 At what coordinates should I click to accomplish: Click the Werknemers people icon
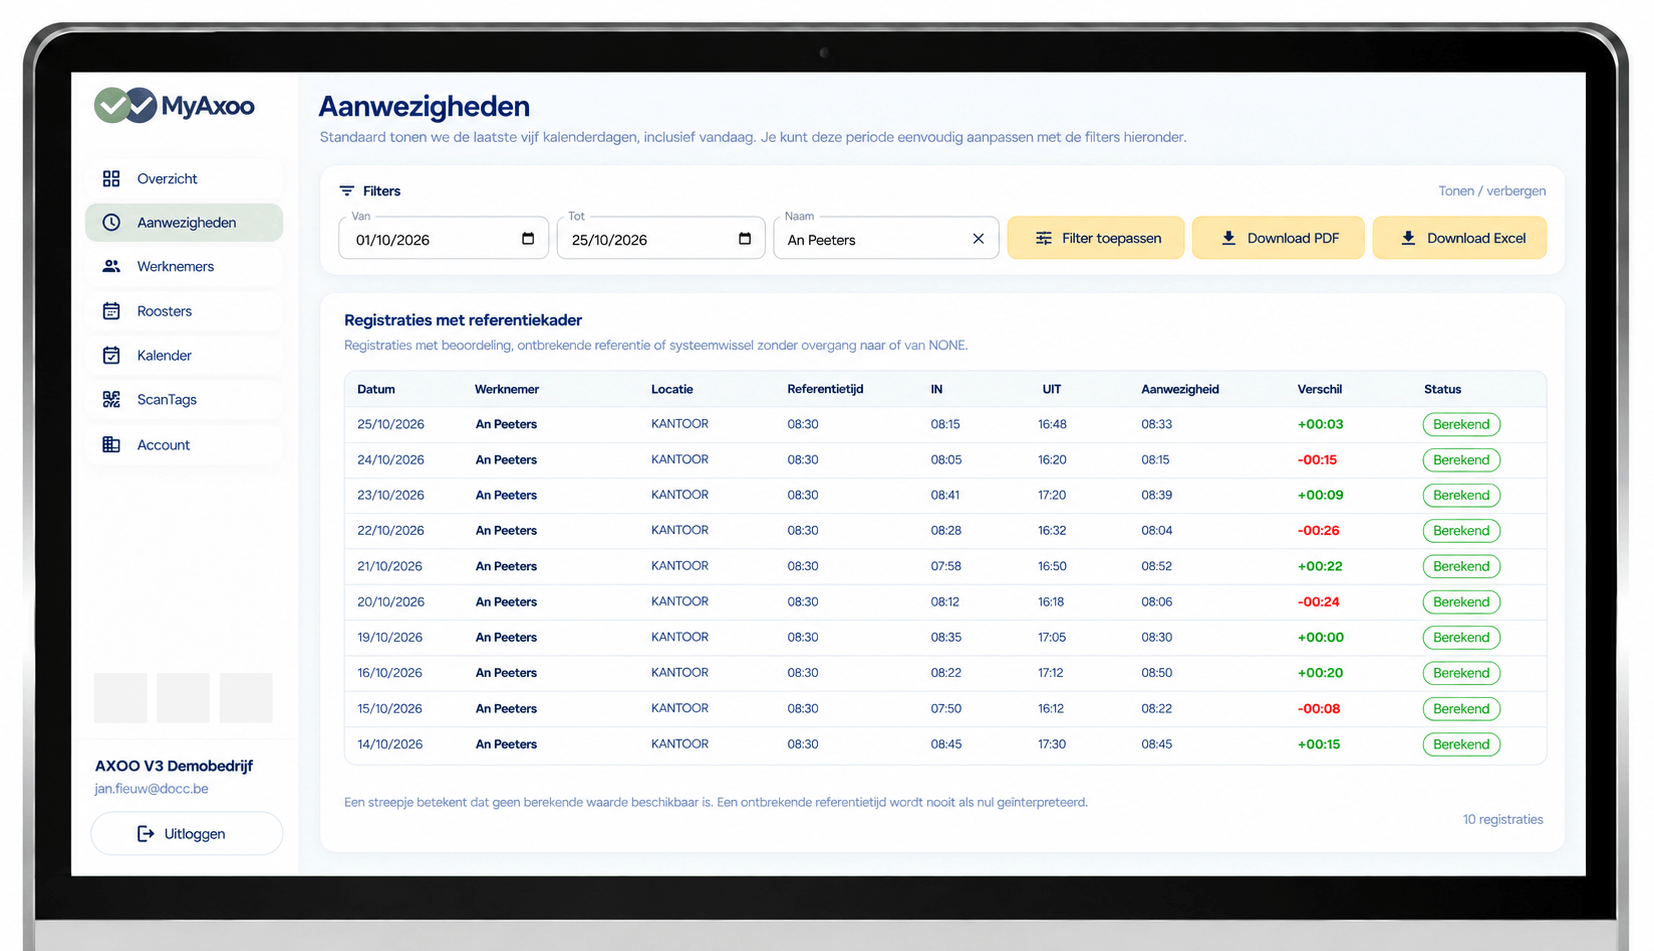pos(111,266)
